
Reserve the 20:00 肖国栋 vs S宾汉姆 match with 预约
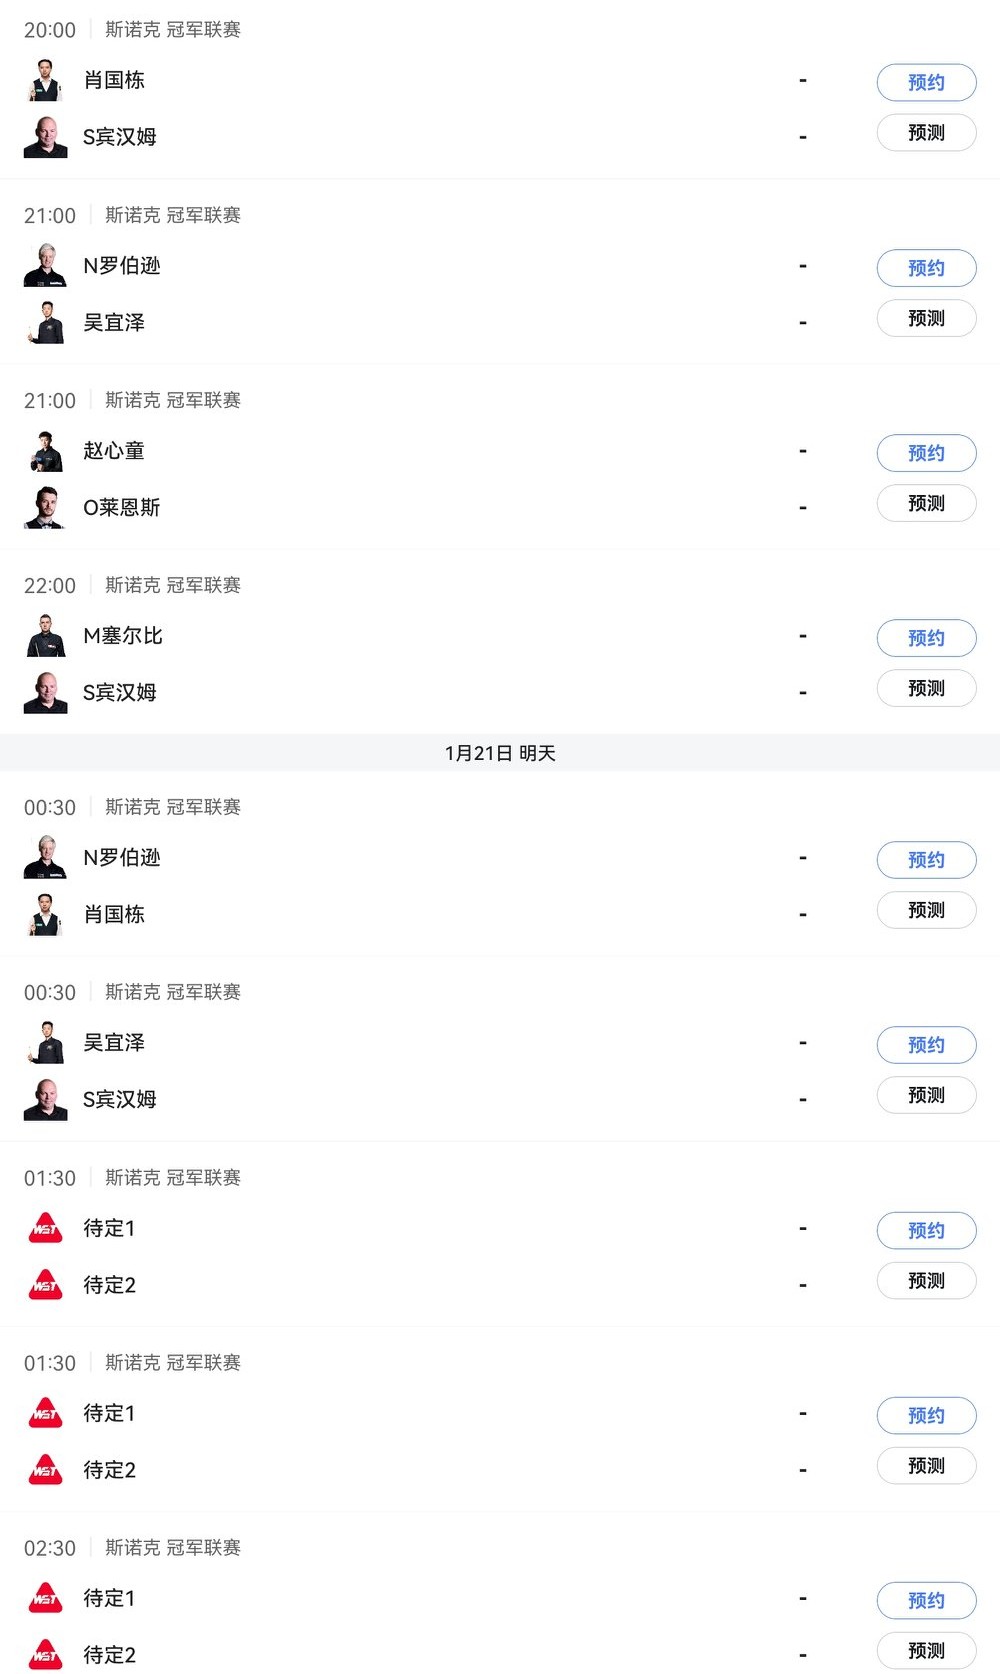click(926, 82)
